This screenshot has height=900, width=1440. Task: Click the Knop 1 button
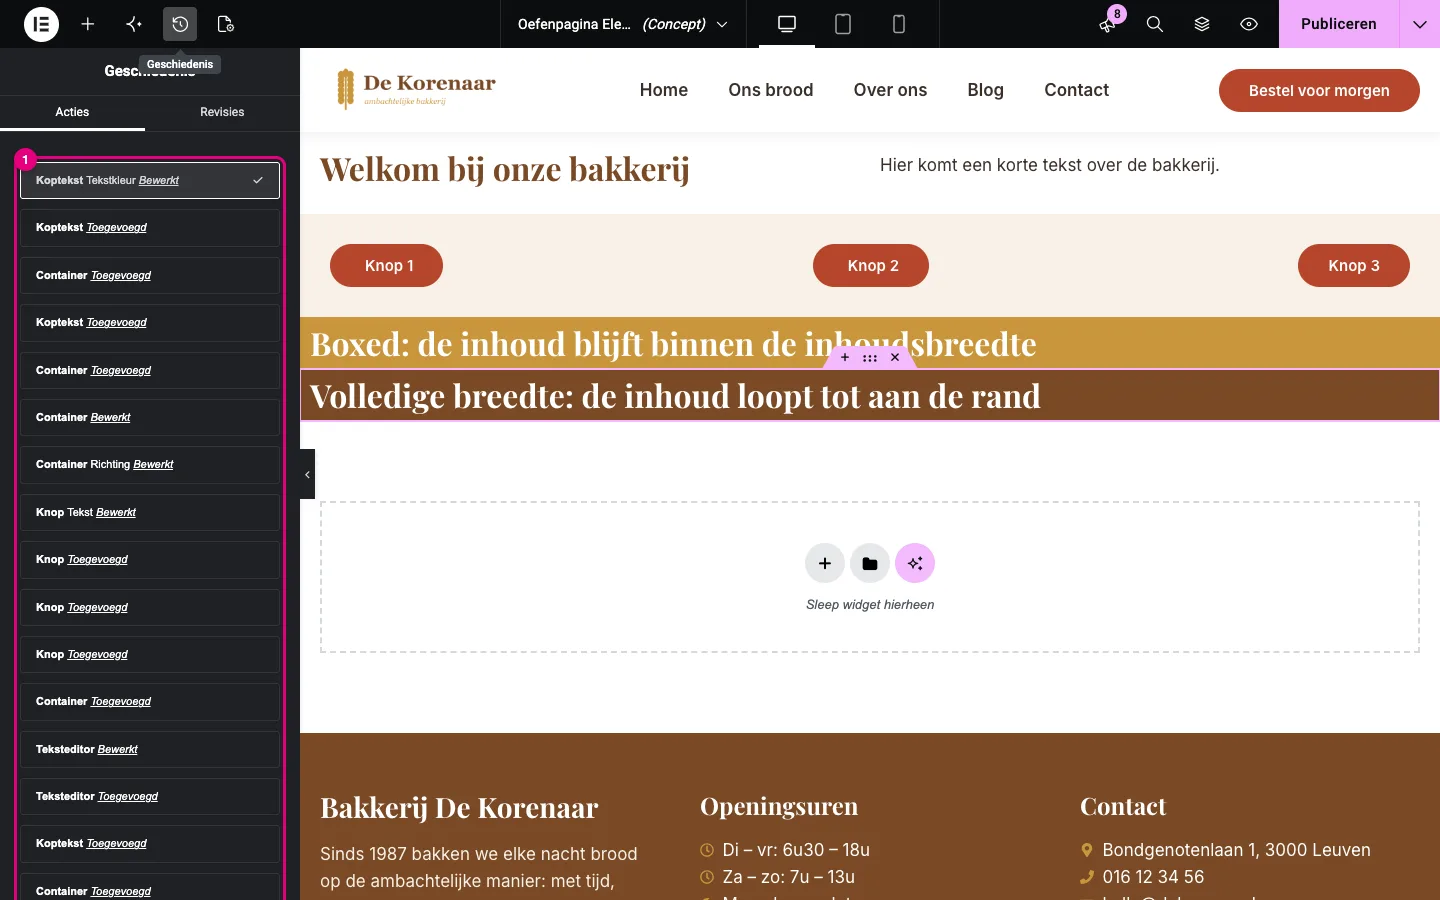pos(386,265)
